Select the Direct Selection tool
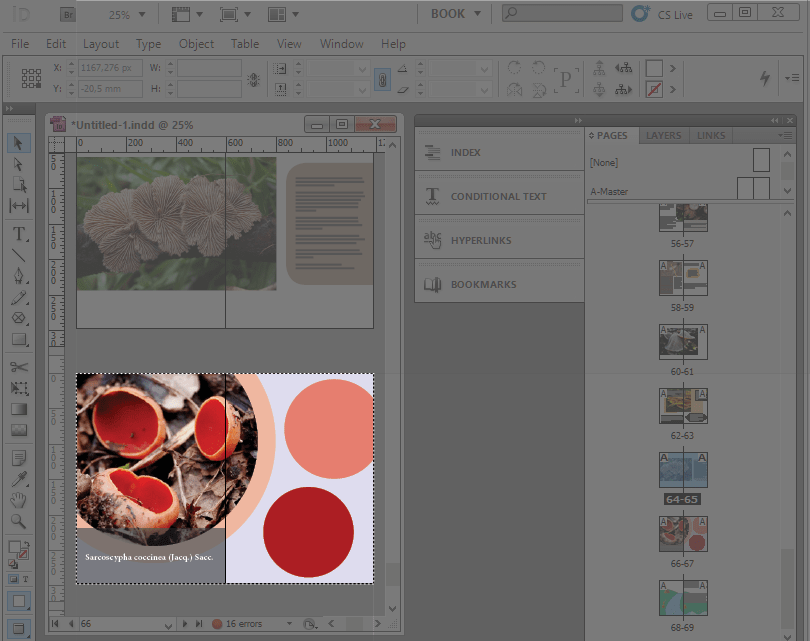This screenshot has width=810, height=641. coord(19,164)
